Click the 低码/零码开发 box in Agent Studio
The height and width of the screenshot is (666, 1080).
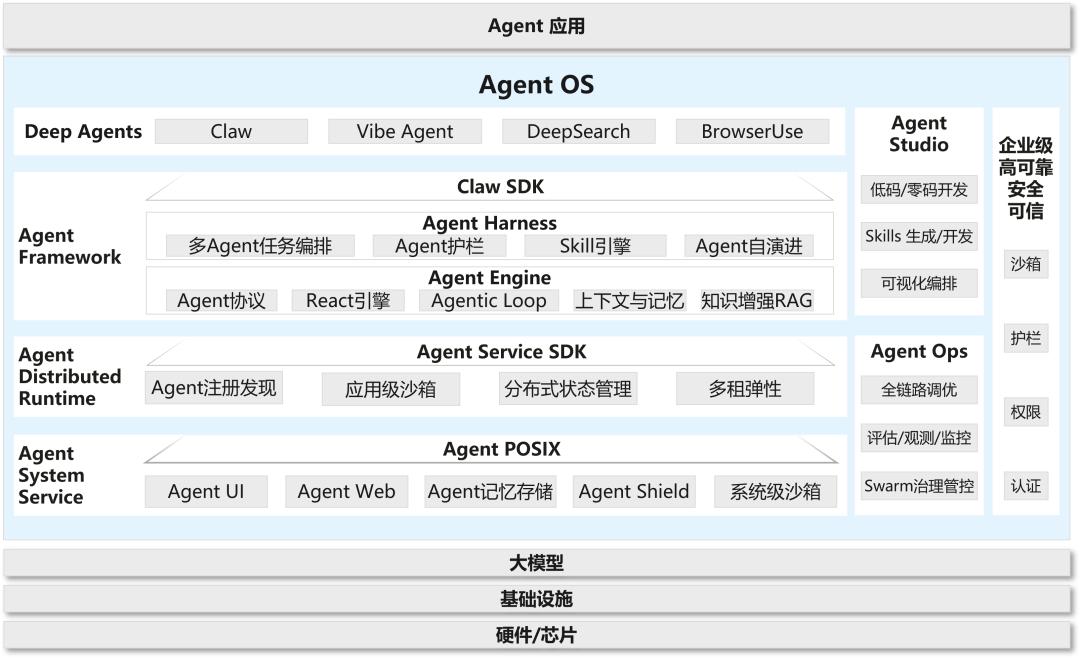(918, 190)
